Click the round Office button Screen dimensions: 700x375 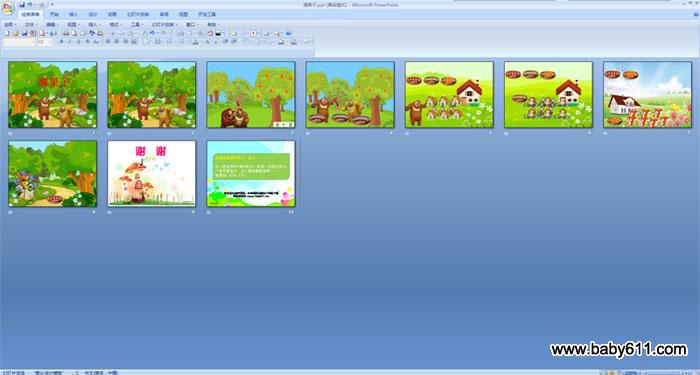coord(8,8)
